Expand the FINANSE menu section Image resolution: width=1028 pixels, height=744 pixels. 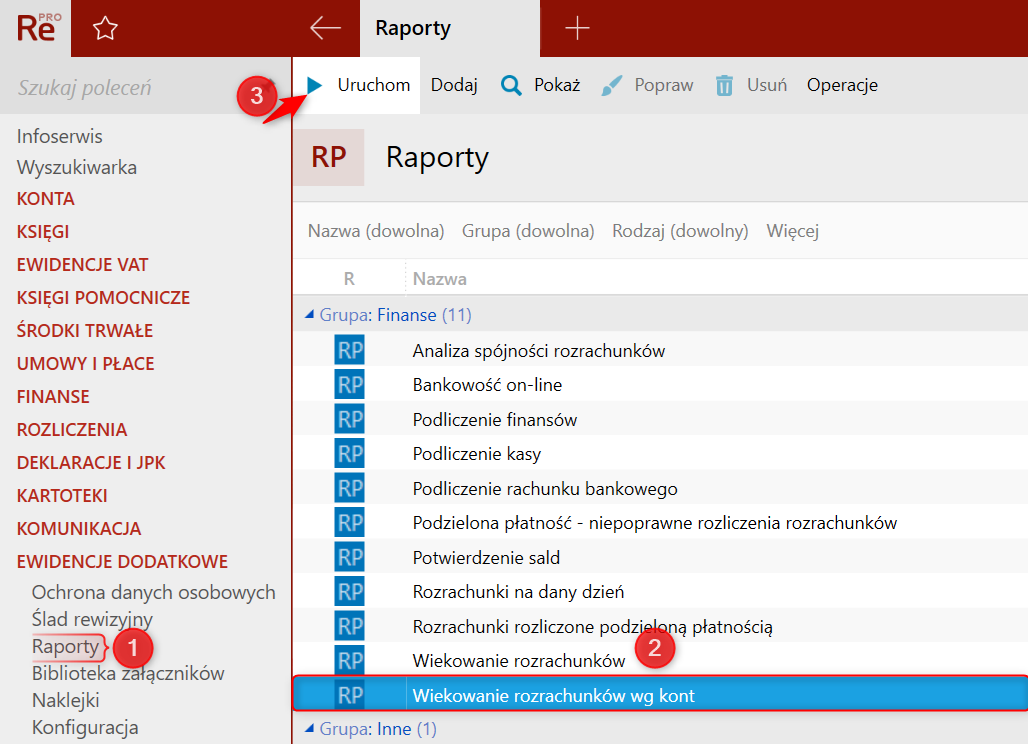click(53, 397)
